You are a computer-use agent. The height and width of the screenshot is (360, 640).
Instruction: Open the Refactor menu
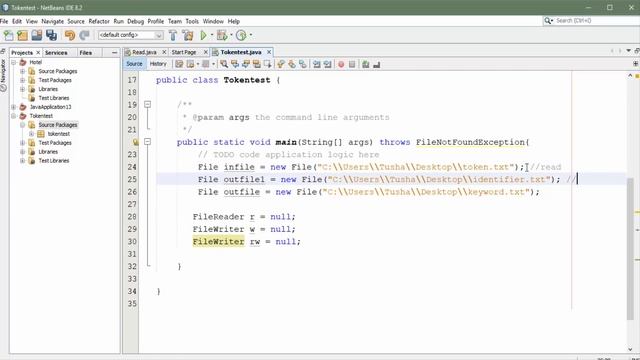(99, 21)
